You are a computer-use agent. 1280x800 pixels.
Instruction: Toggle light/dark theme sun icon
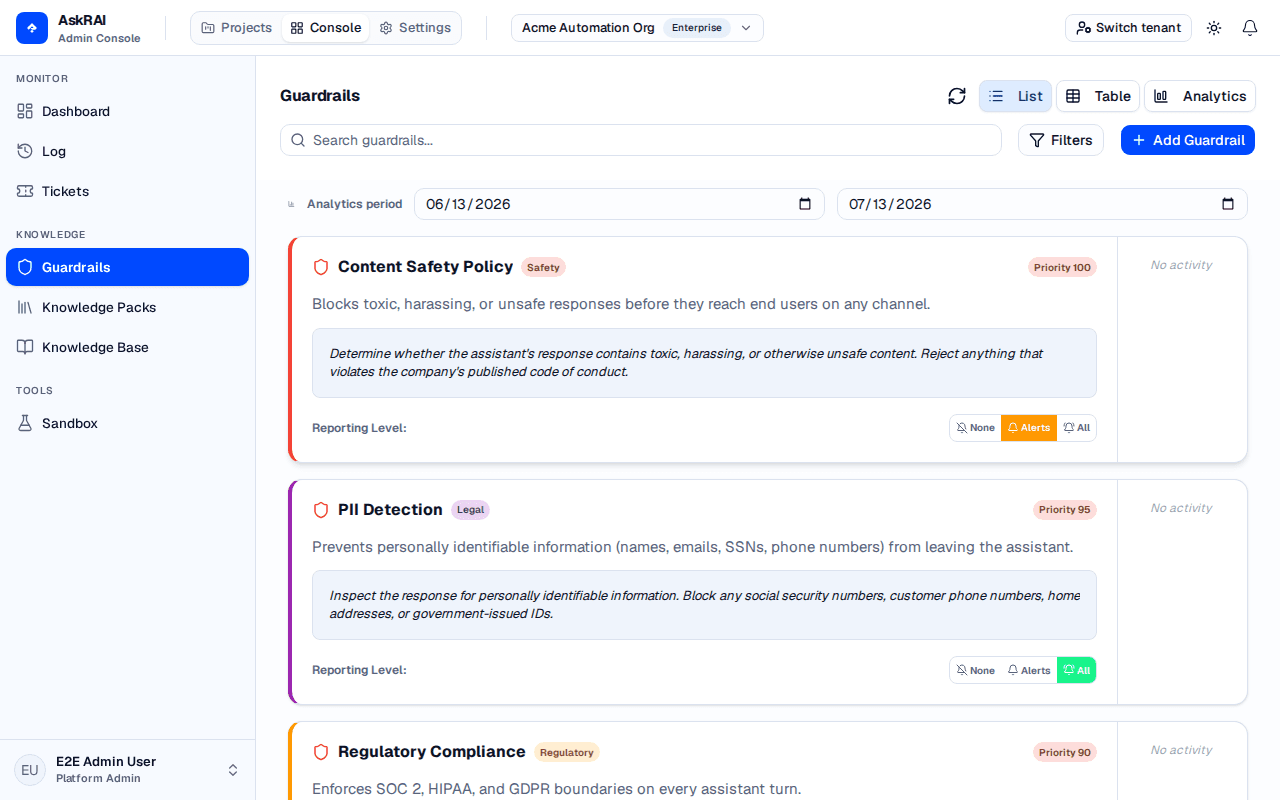click(x=1214, y=28)
